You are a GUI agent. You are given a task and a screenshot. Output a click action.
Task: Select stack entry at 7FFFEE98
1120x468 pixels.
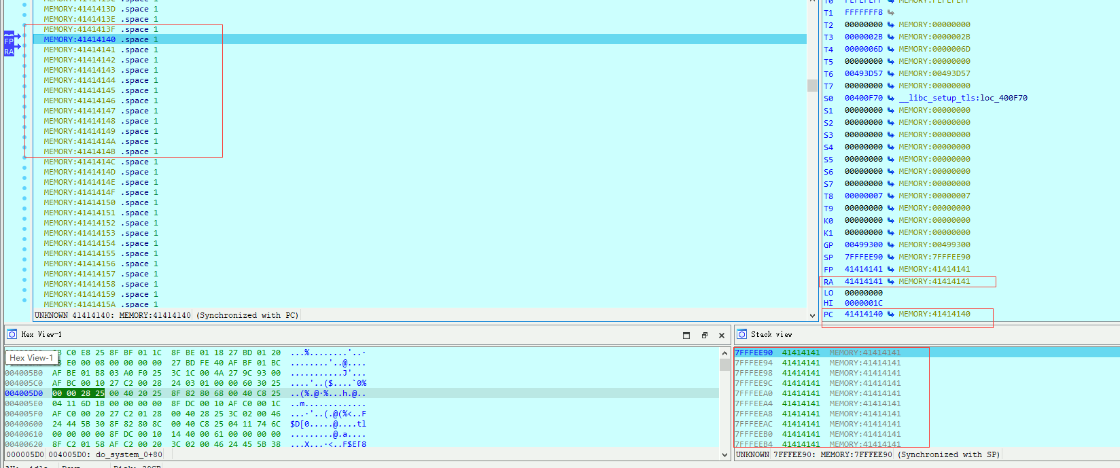click(832, 373)
